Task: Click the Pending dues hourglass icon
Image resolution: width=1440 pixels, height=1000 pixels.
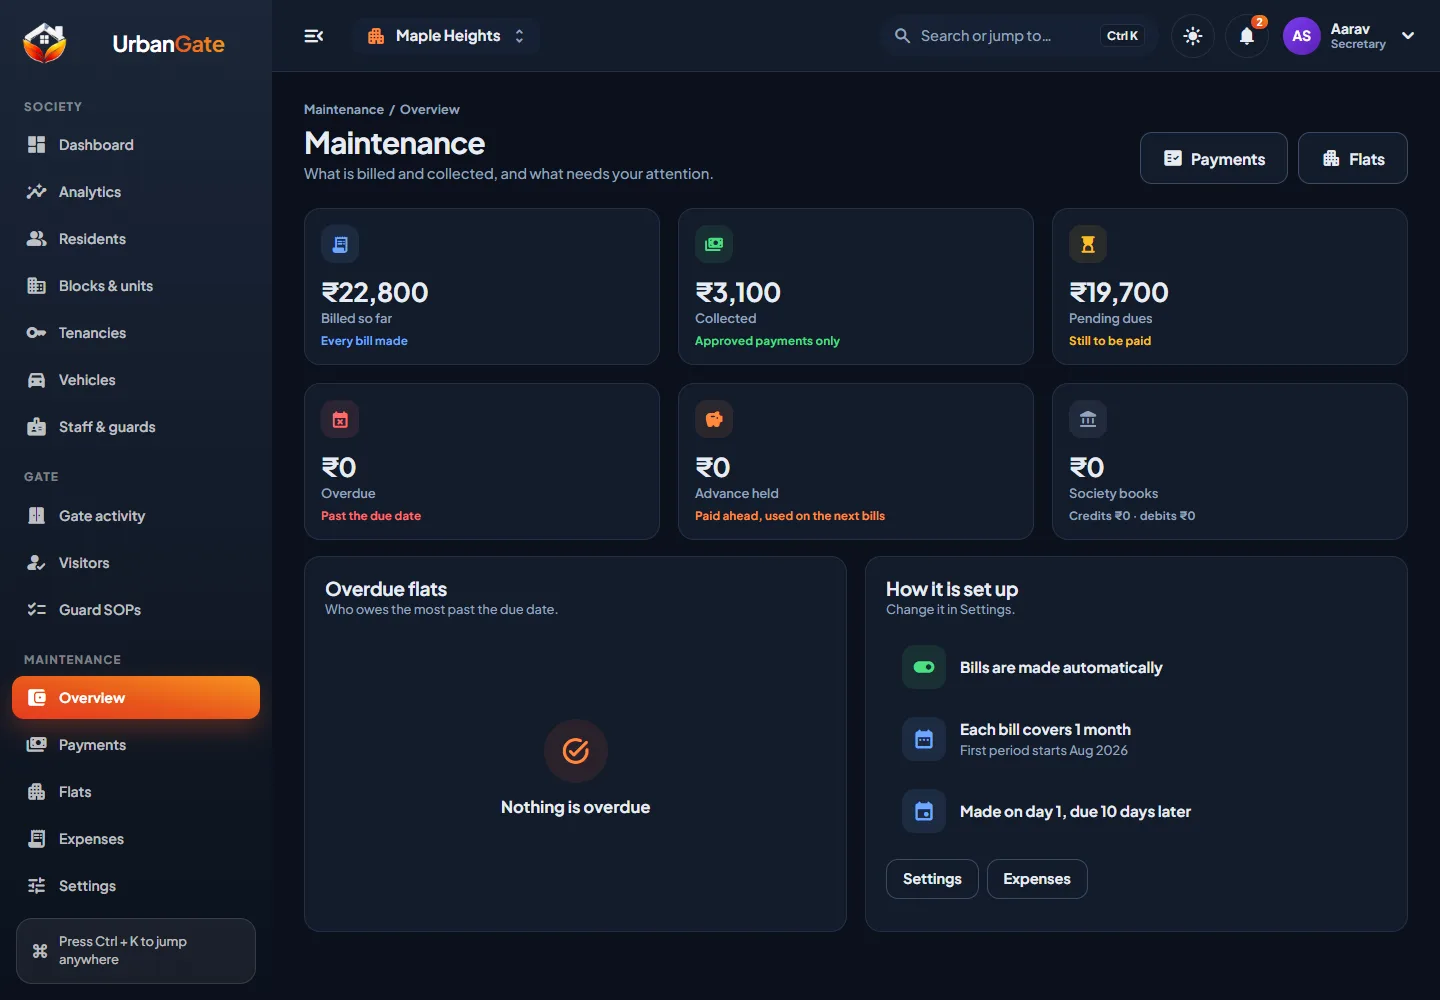Action: 1088,244
